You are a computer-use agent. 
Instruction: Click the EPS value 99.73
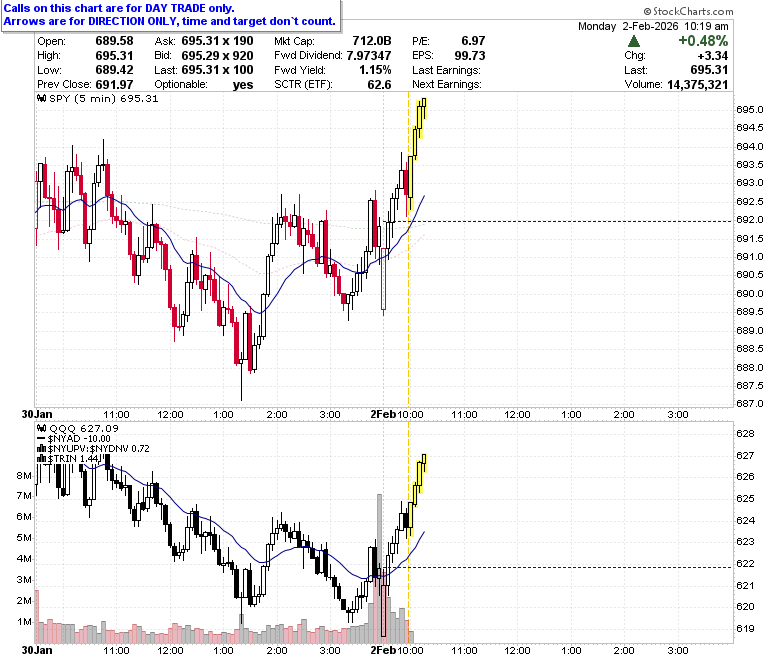pos(470,55)
